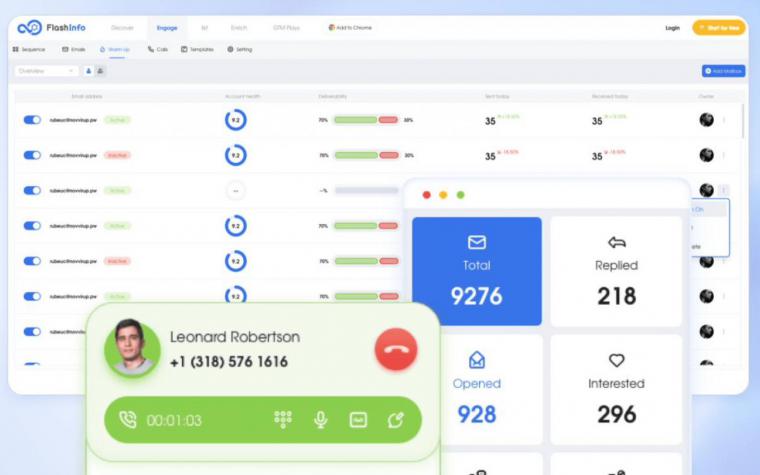The image size is (760, 475).
Task: Open Templates via its layout icon
Action: [184, 49]
